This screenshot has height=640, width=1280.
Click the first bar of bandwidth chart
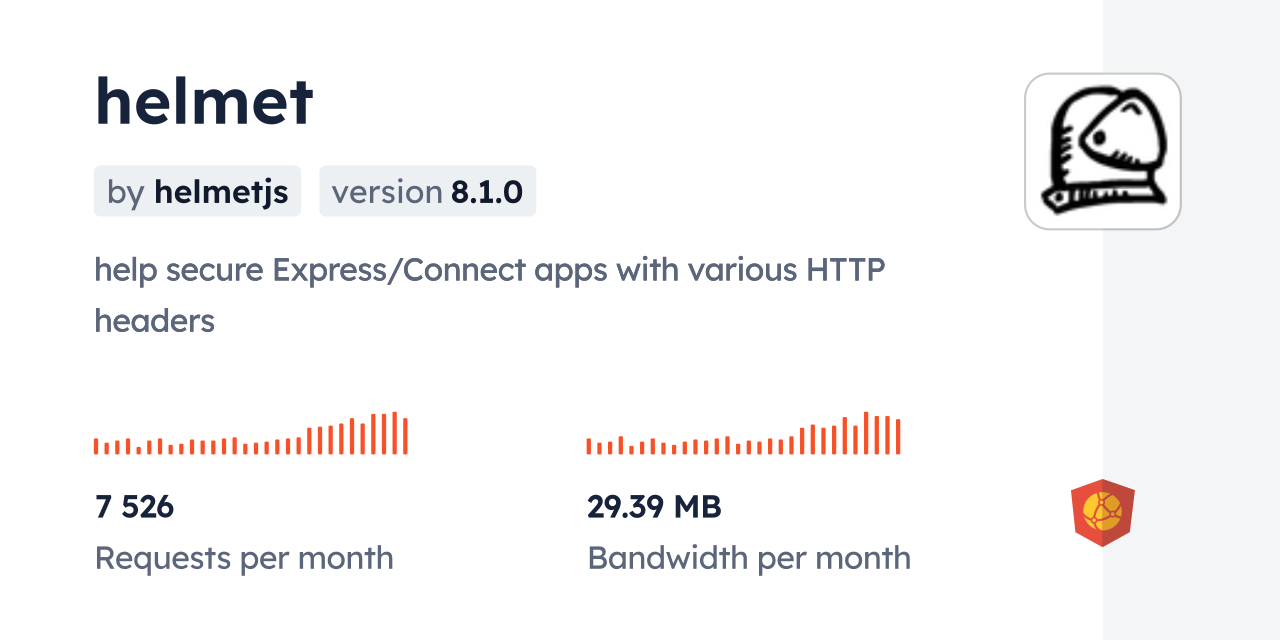pos(589,447)
